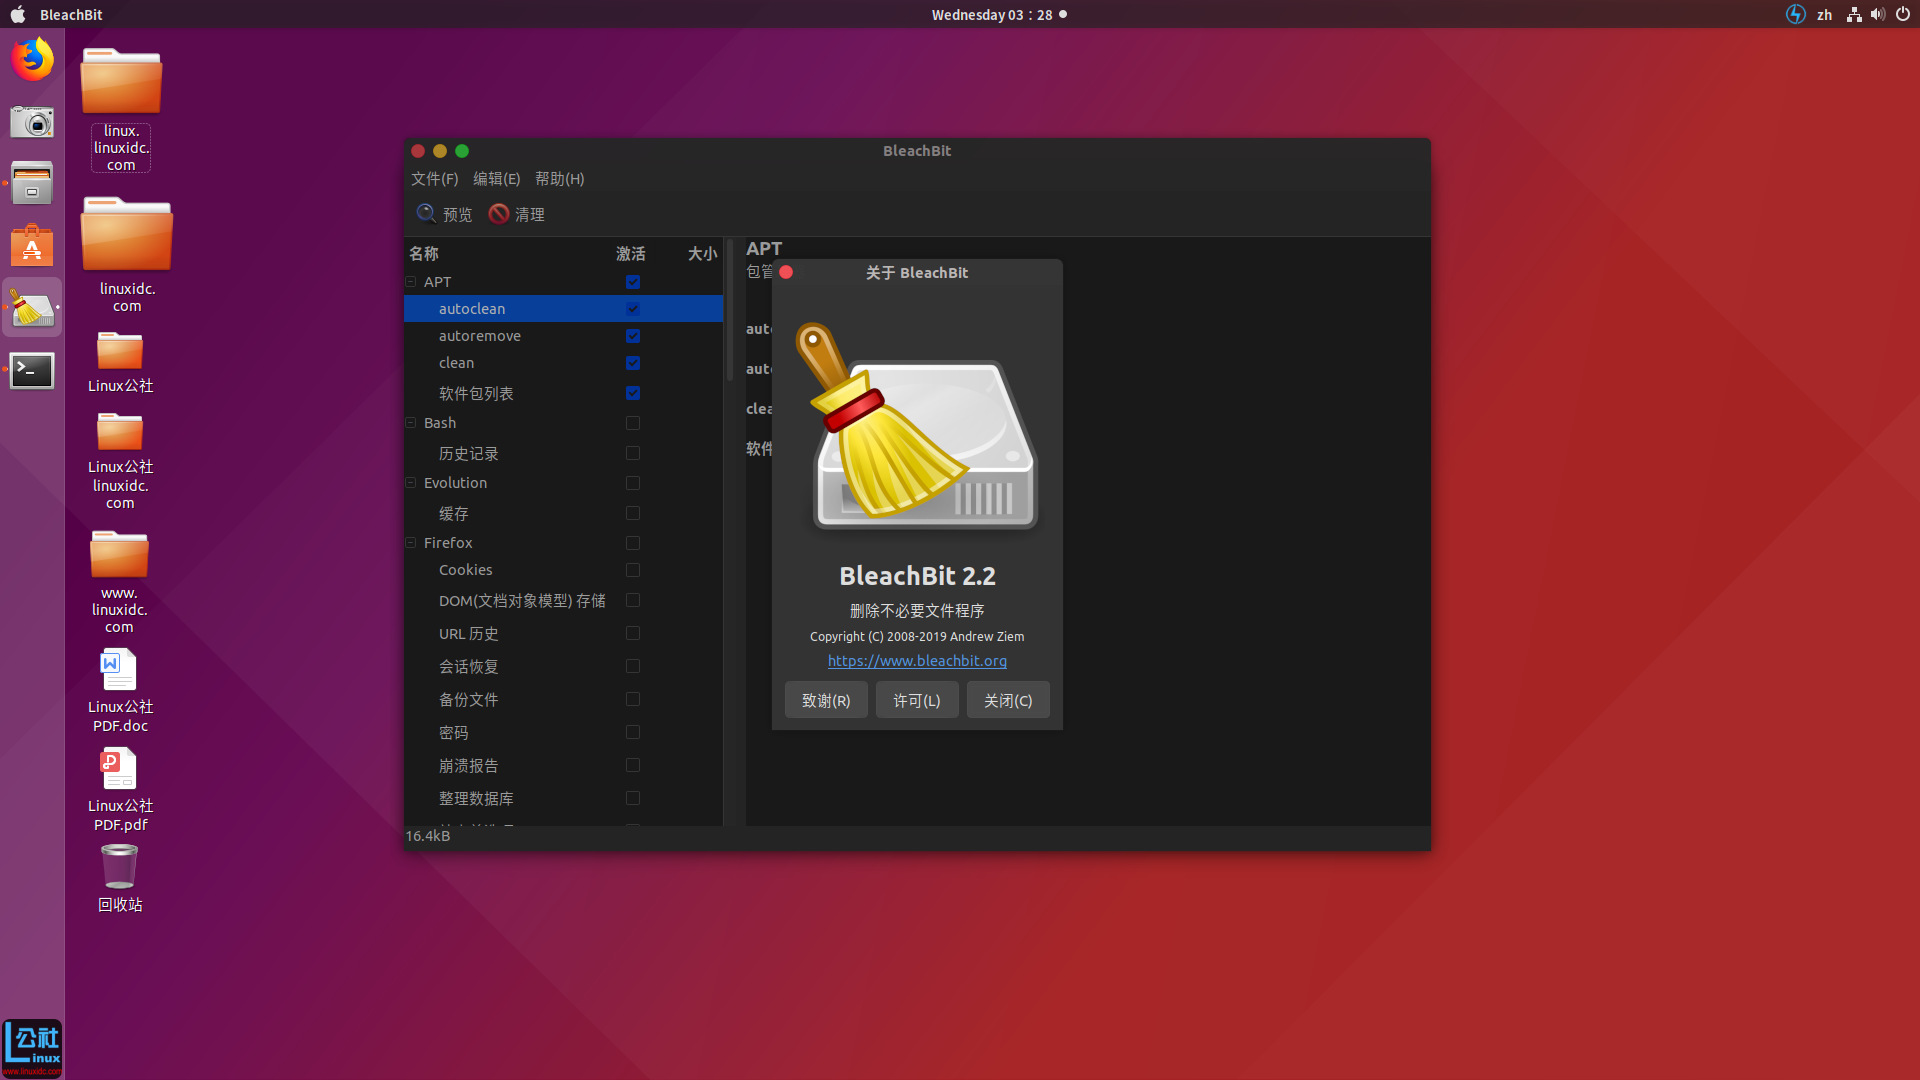1920x1080 pixels.
Task: Click the BleachBit app menu in top bar
Action: [71, 14]
